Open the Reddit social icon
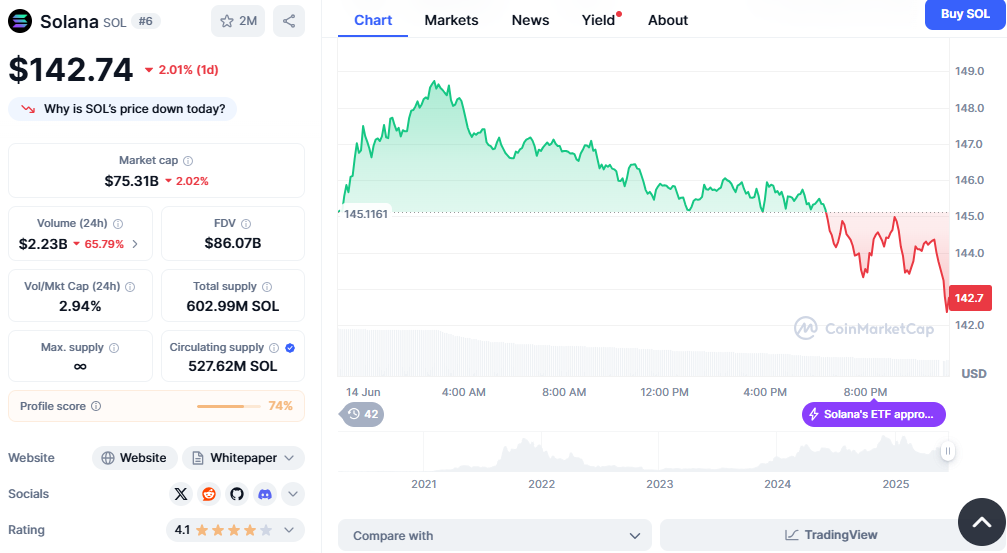Screen dimensions: 1007x553 (x=209, y=494)
